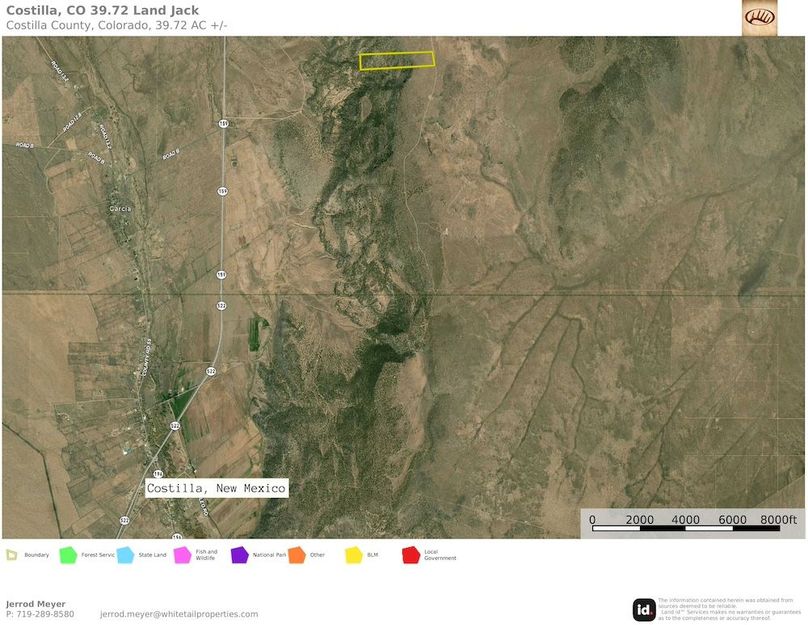Click the BLM legend icon

(x=352, y=552)
